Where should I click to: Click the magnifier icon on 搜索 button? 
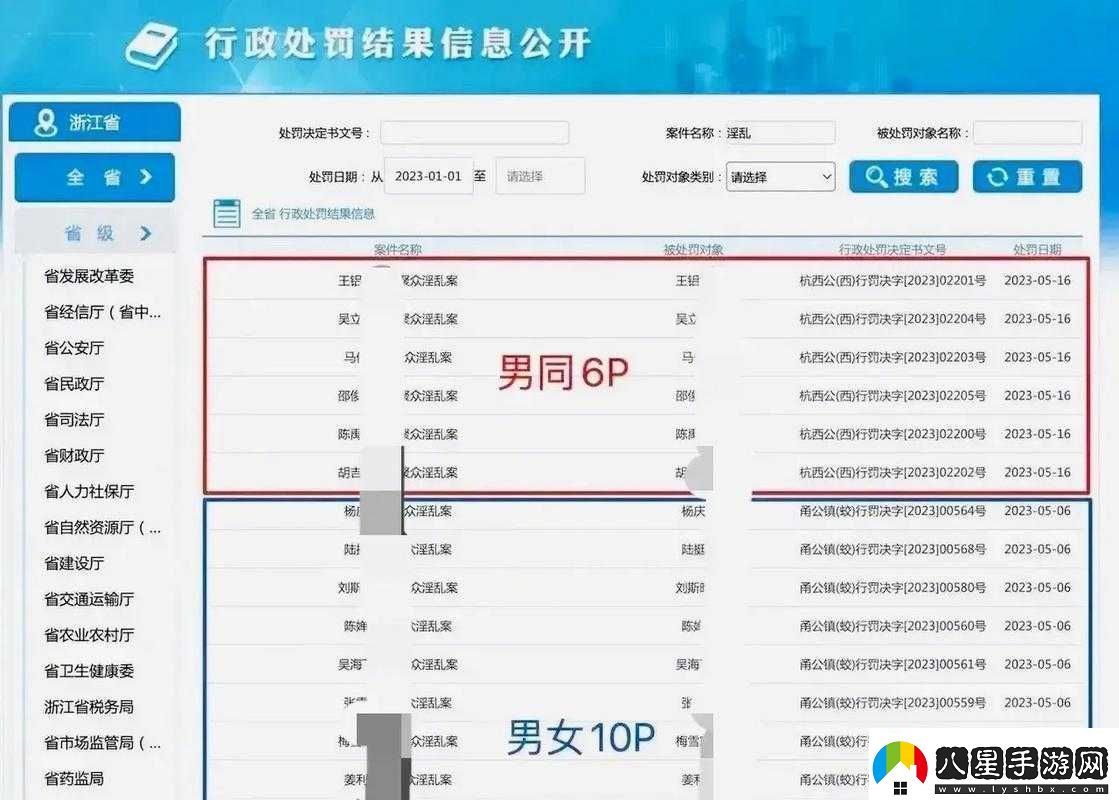(x=876, y=177)
